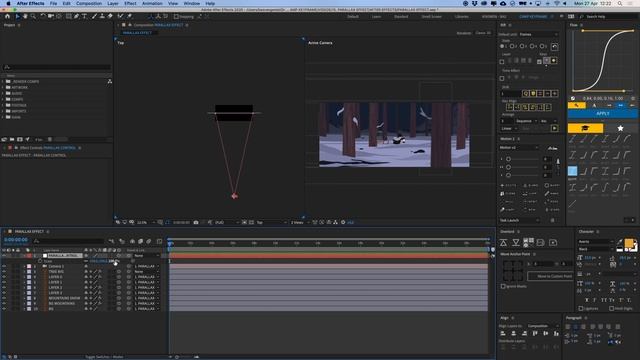Screen dimensions: 640x360
Task: Switch to the Learn workspace
Action: (x=376, y=17)
